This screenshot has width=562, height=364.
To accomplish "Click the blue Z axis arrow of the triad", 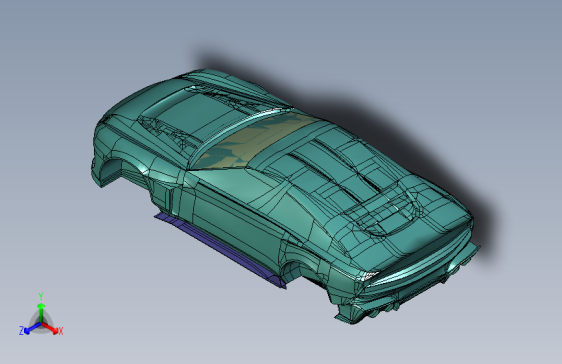I will click(x=33, y=328).
